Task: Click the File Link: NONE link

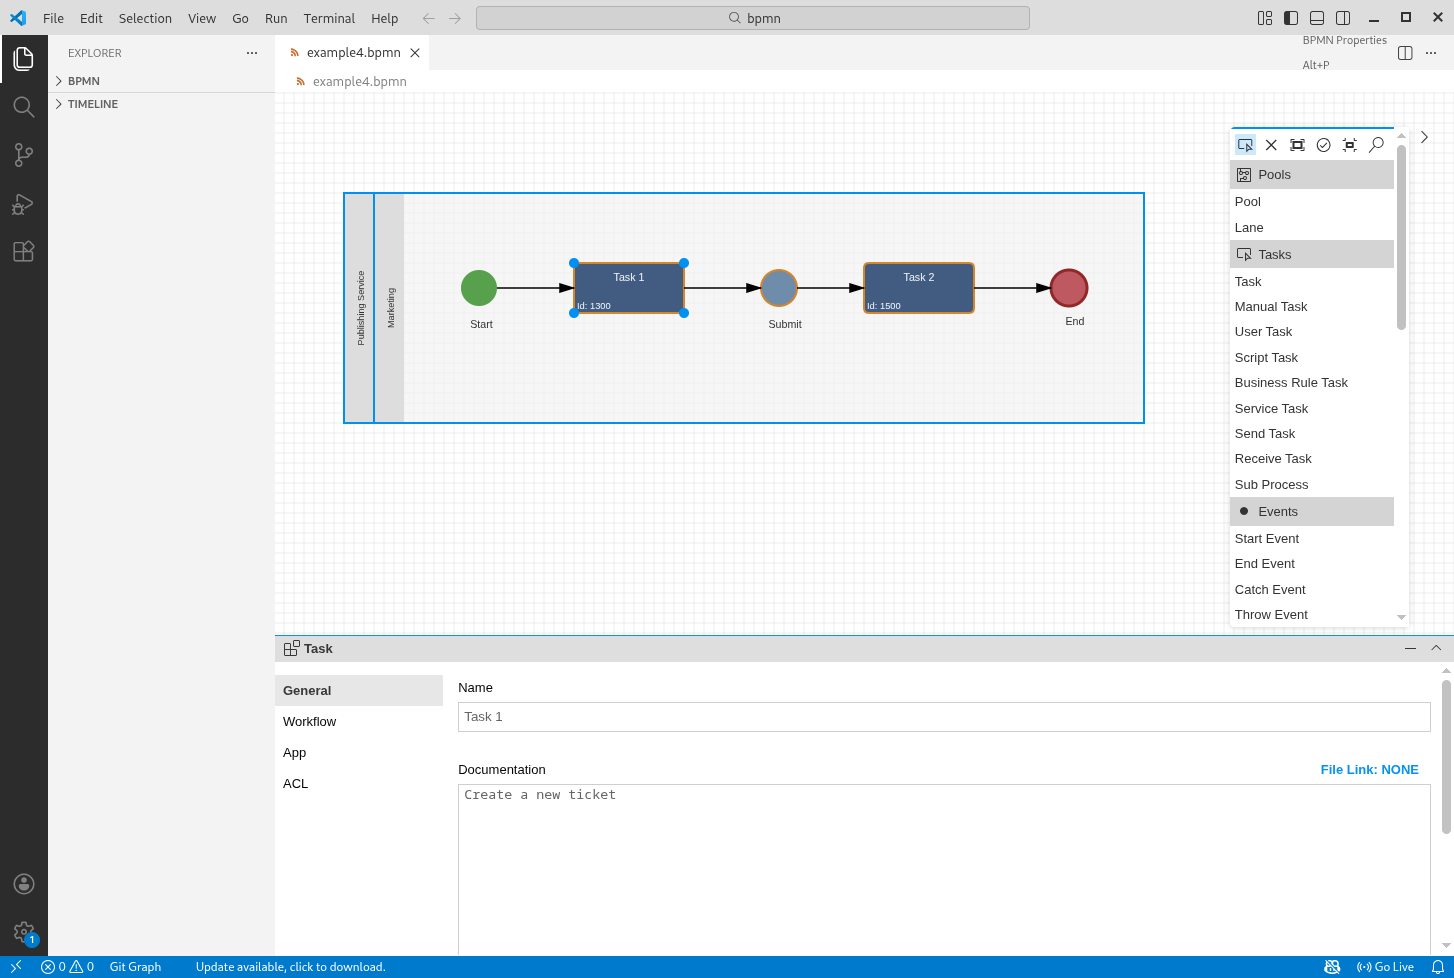Action: pos(1369,770)
